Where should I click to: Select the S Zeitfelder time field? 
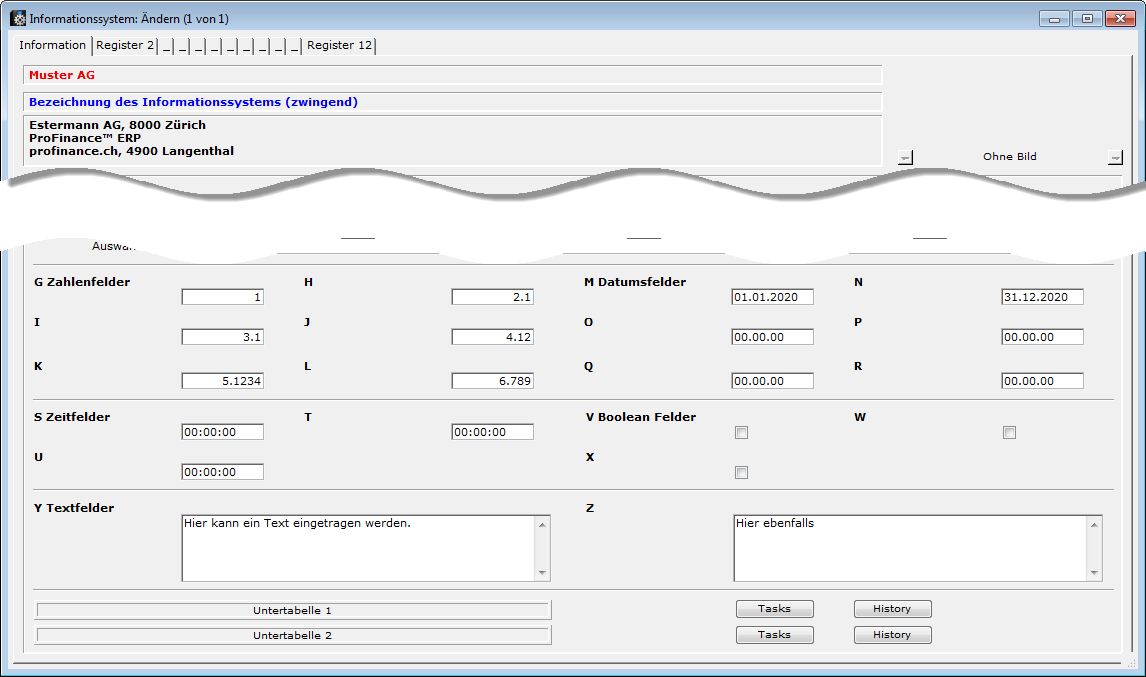click(222, 432)
